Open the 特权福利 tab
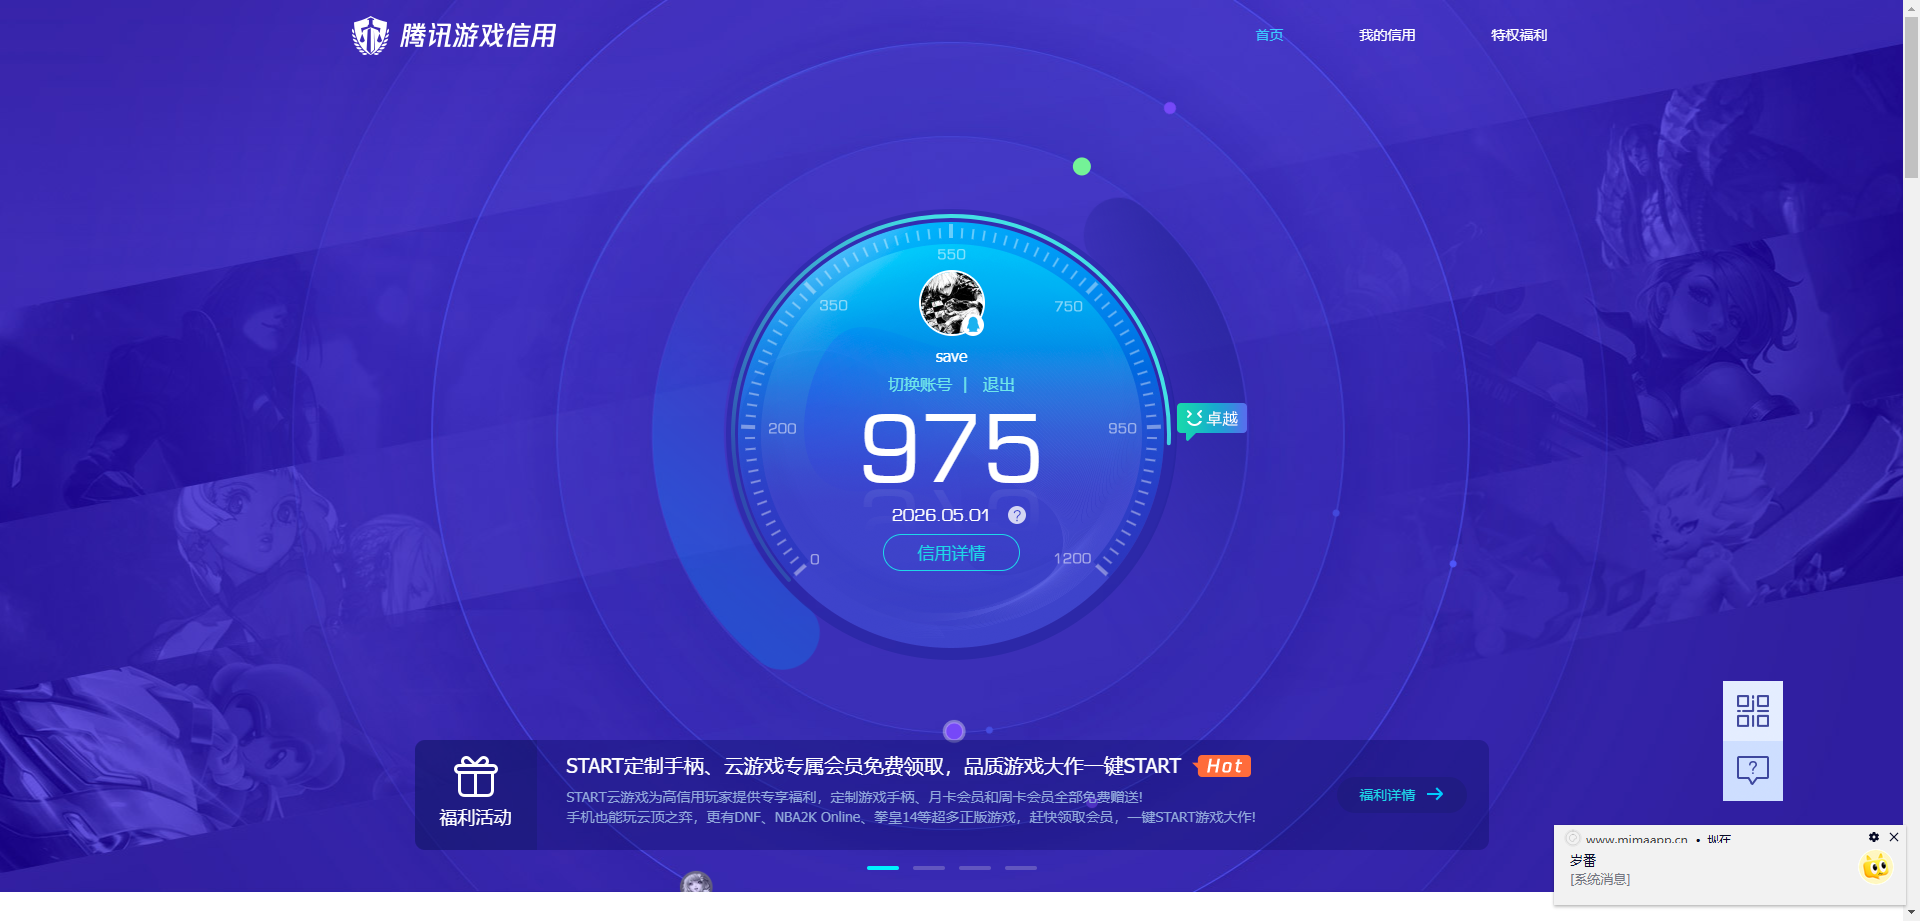This screenshot has height=921, width=1920. click(x=1519, y=35)
